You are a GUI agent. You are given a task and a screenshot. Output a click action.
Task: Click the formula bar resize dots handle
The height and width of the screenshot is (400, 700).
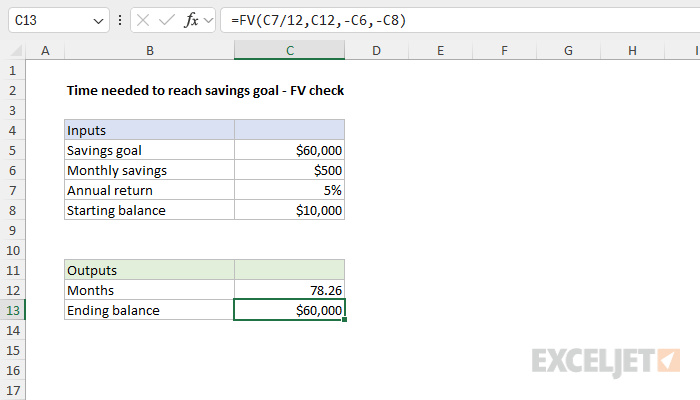tap(120, 20)
